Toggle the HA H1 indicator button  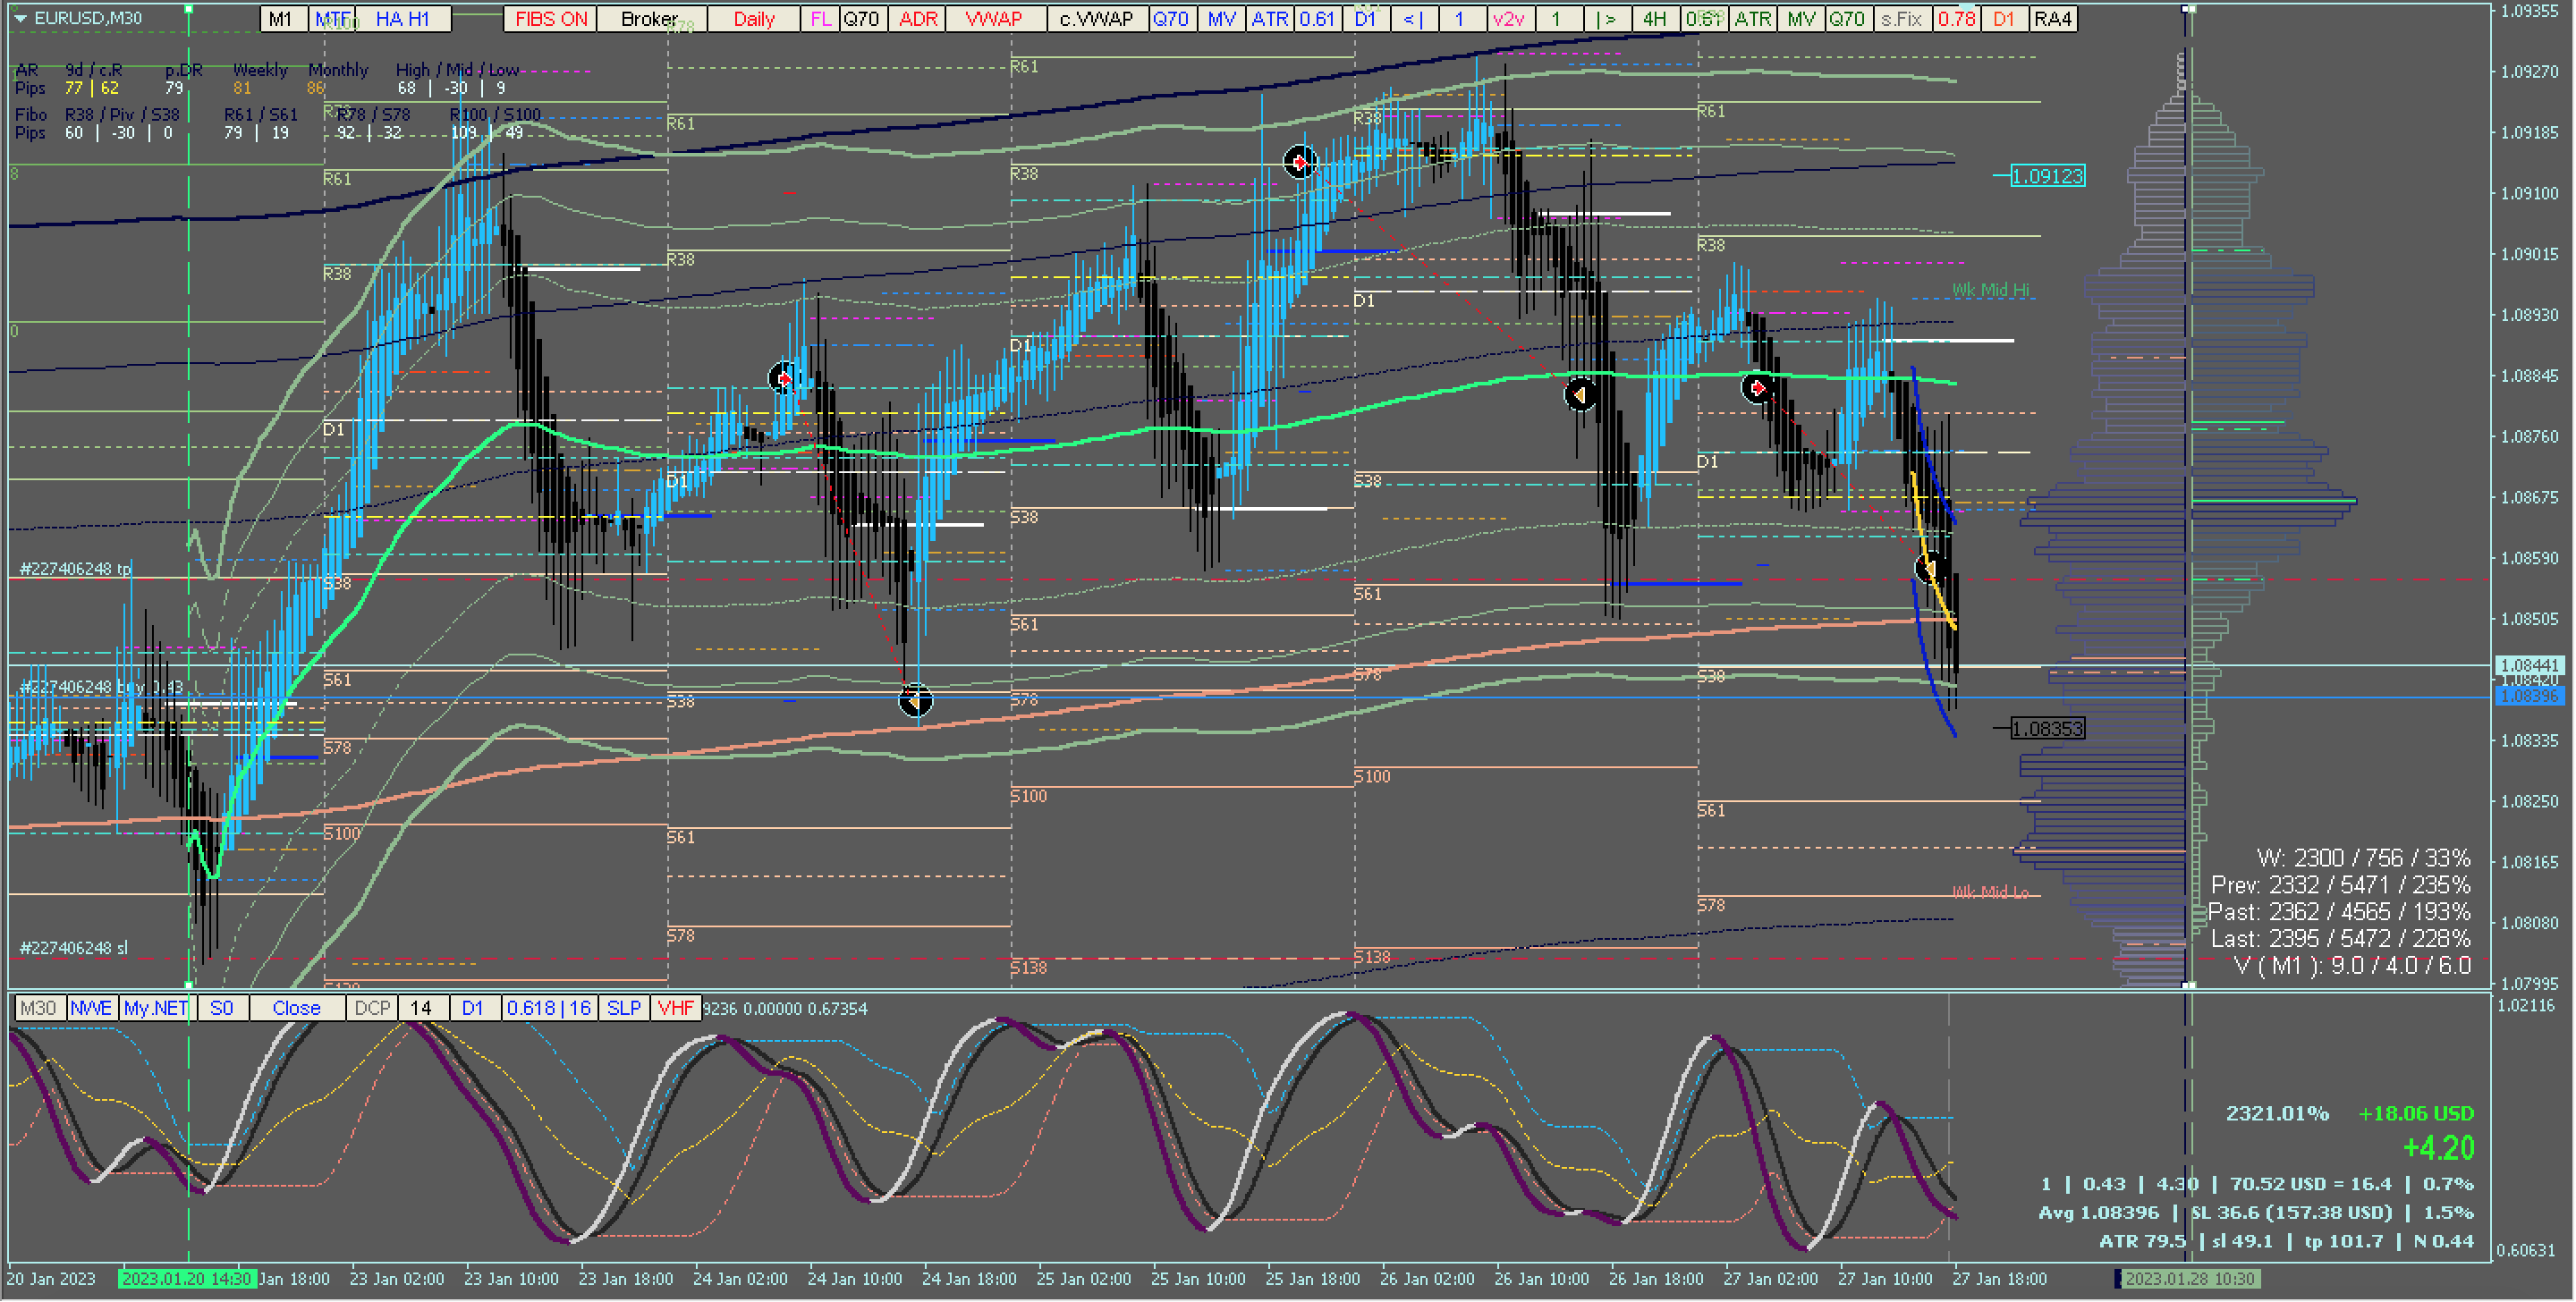[403, 19]
